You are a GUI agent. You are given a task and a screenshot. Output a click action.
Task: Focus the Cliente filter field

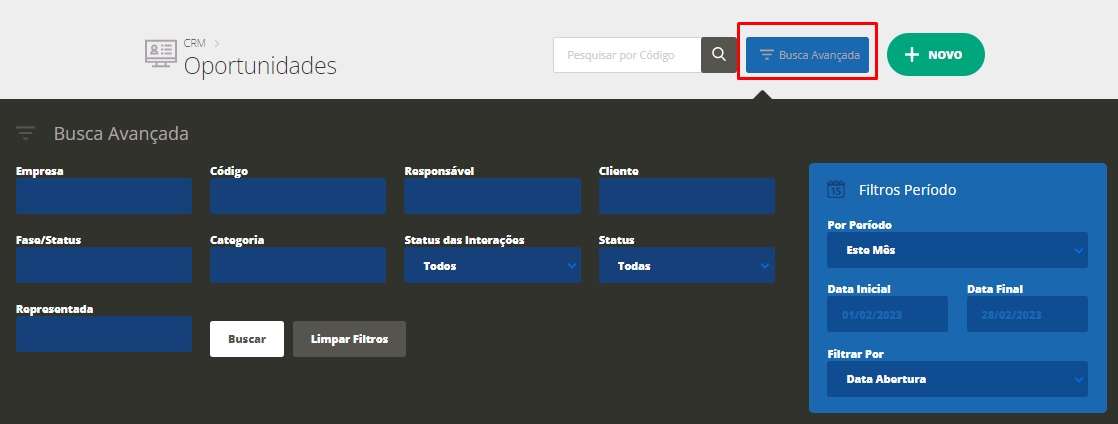click(686, 197)
